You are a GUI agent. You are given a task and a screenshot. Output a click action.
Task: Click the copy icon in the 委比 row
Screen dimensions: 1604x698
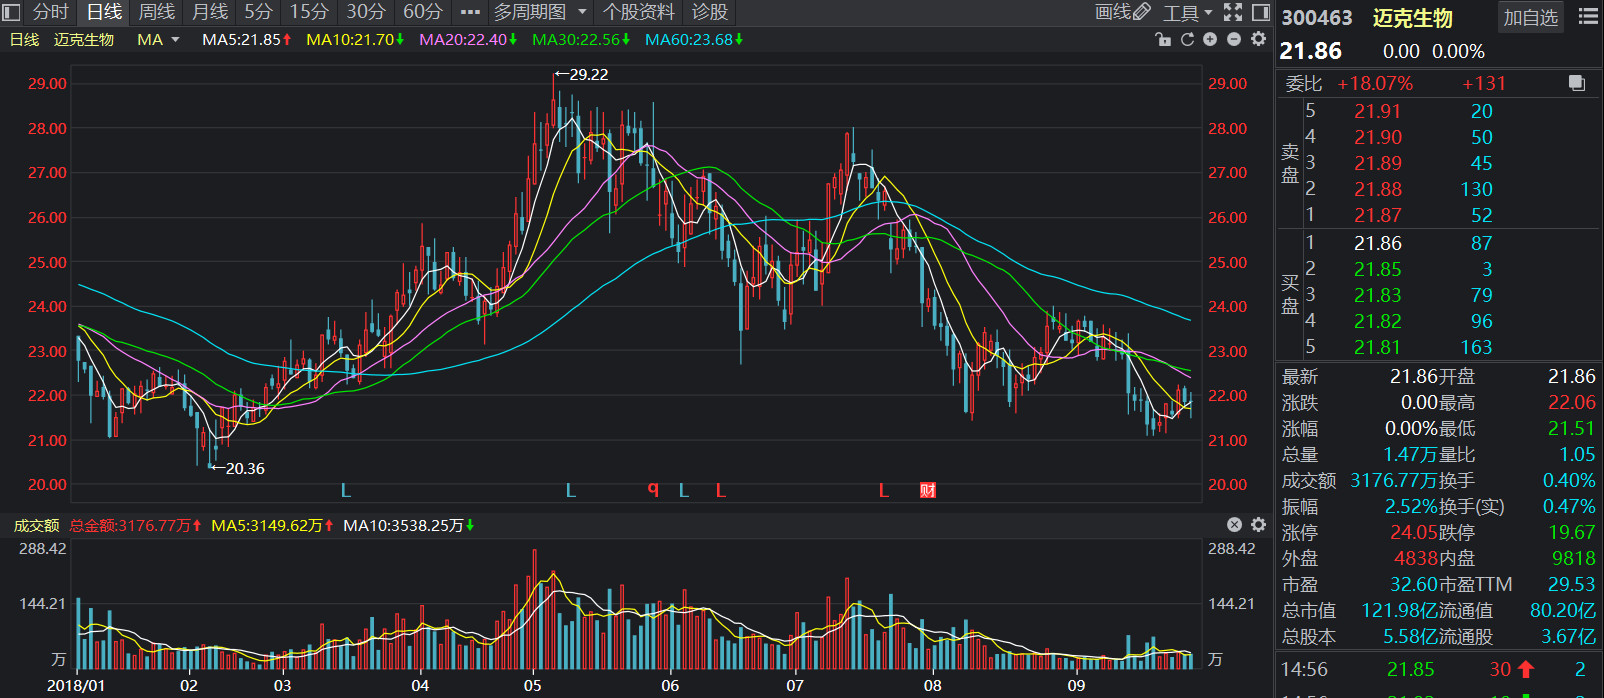(x=1577, y=83)
